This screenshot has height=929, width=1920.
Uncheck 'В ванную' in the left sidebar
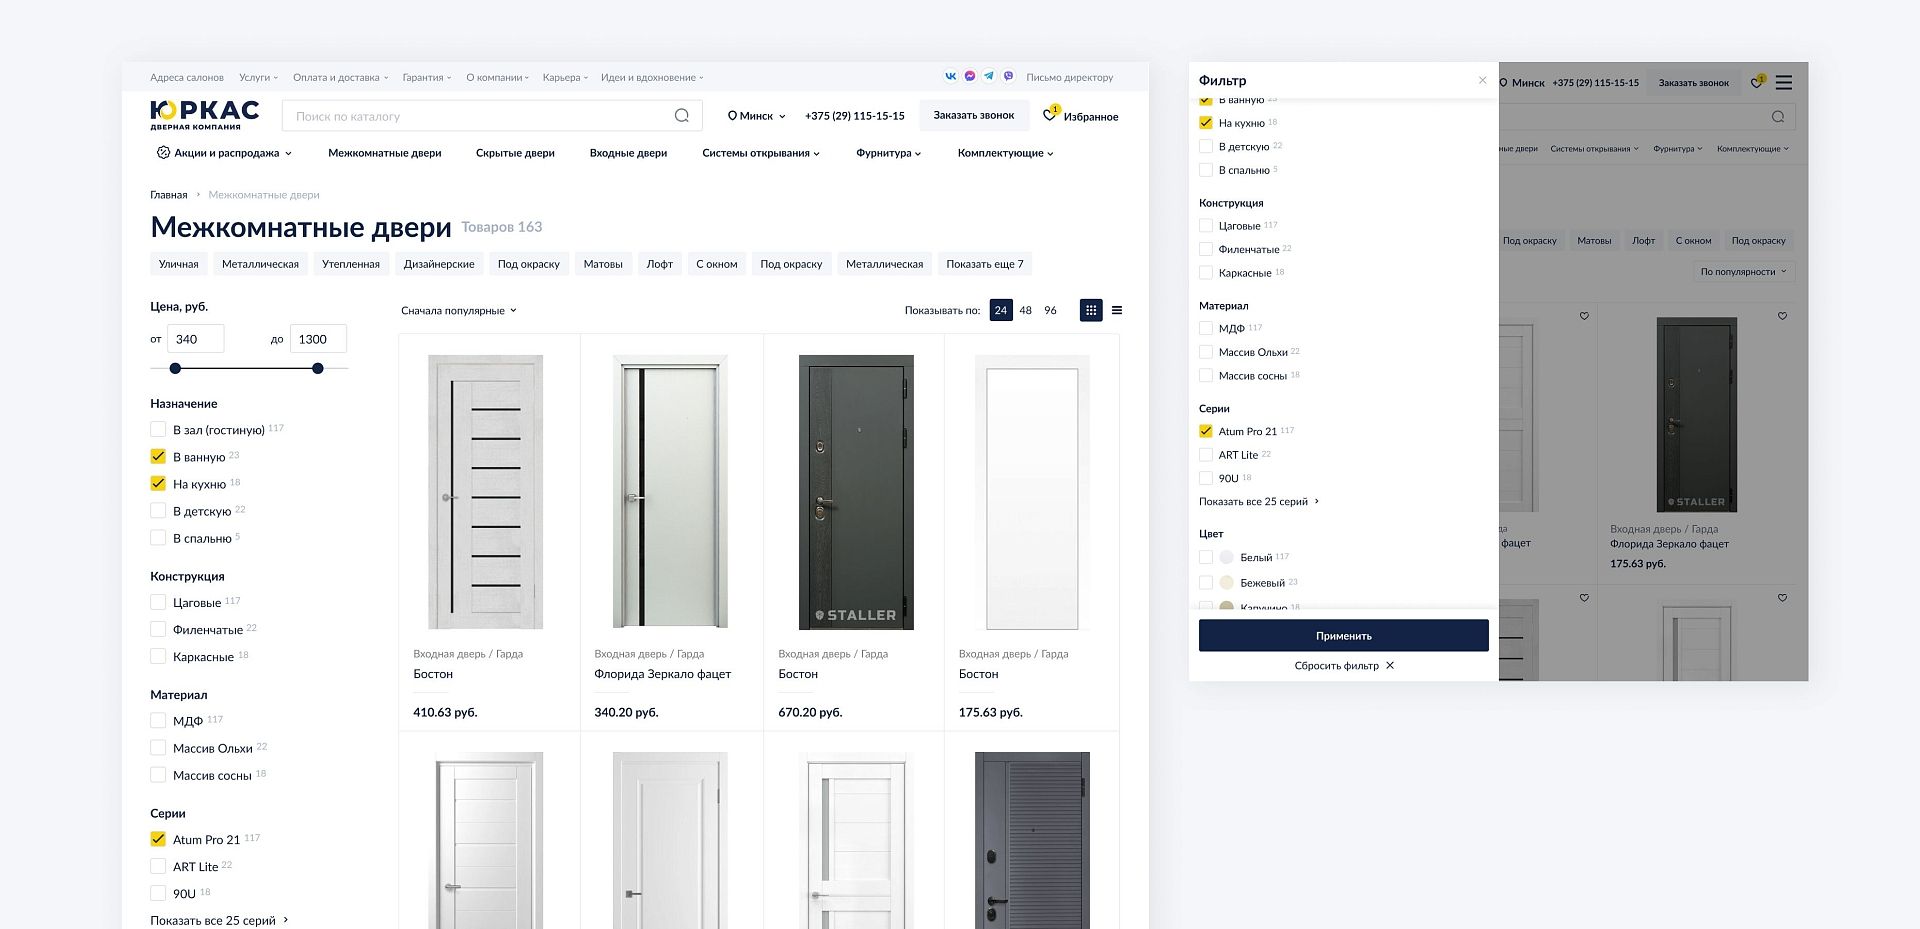click(158, 457)
